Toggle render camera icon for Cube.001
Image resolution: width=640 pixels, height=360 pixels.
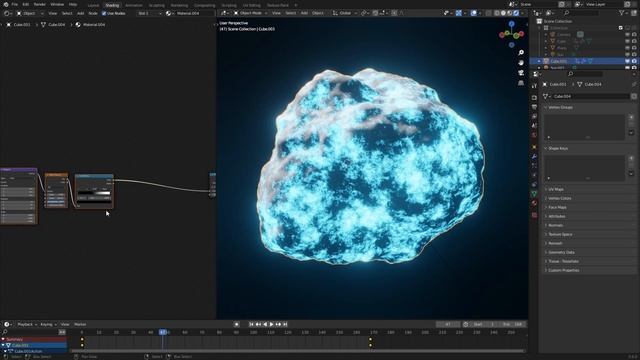(634, 61)
